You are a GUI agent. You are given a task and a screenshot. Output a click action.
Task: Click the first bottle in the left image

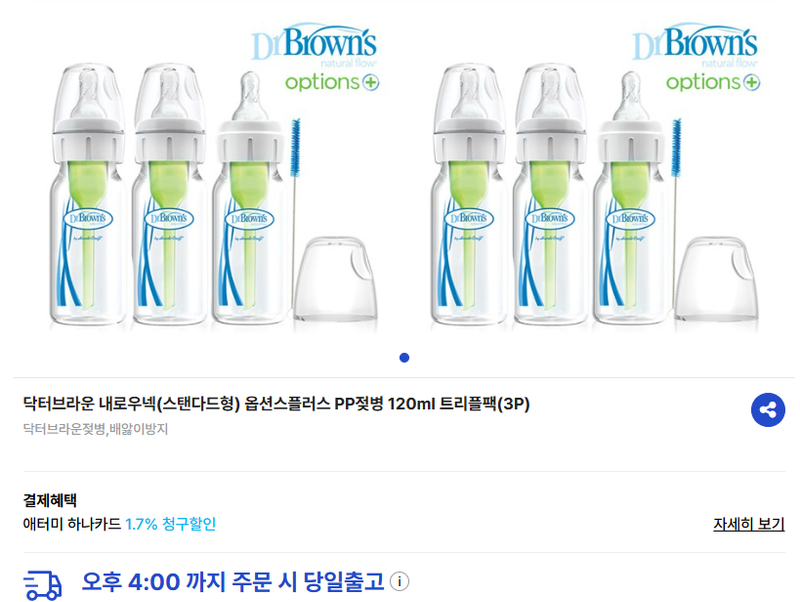[88, 195]
